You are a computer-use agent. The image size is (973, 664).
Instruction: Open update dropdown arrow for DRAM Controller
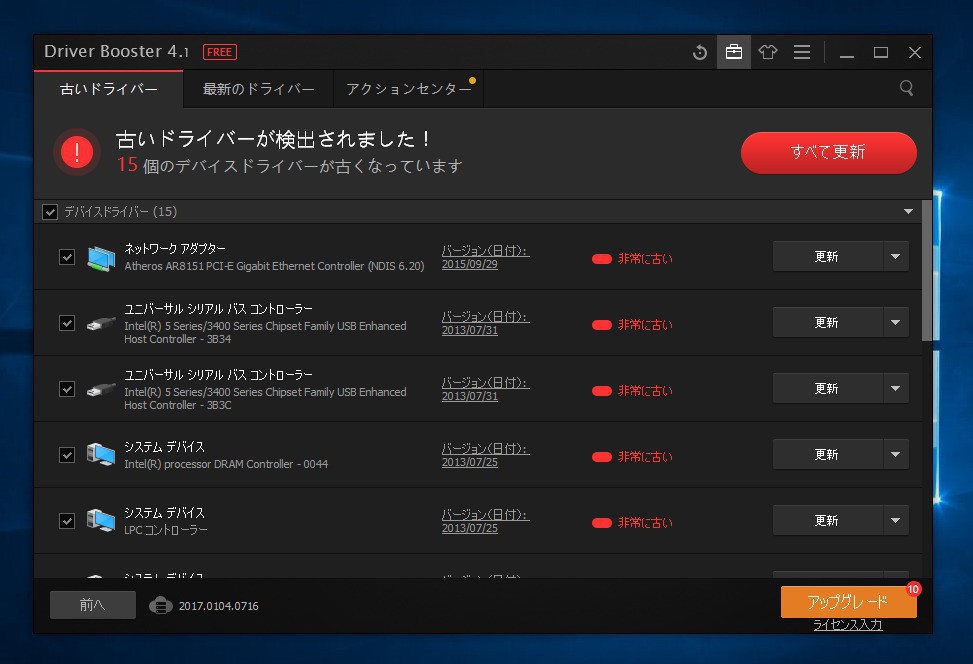point(895,454)
